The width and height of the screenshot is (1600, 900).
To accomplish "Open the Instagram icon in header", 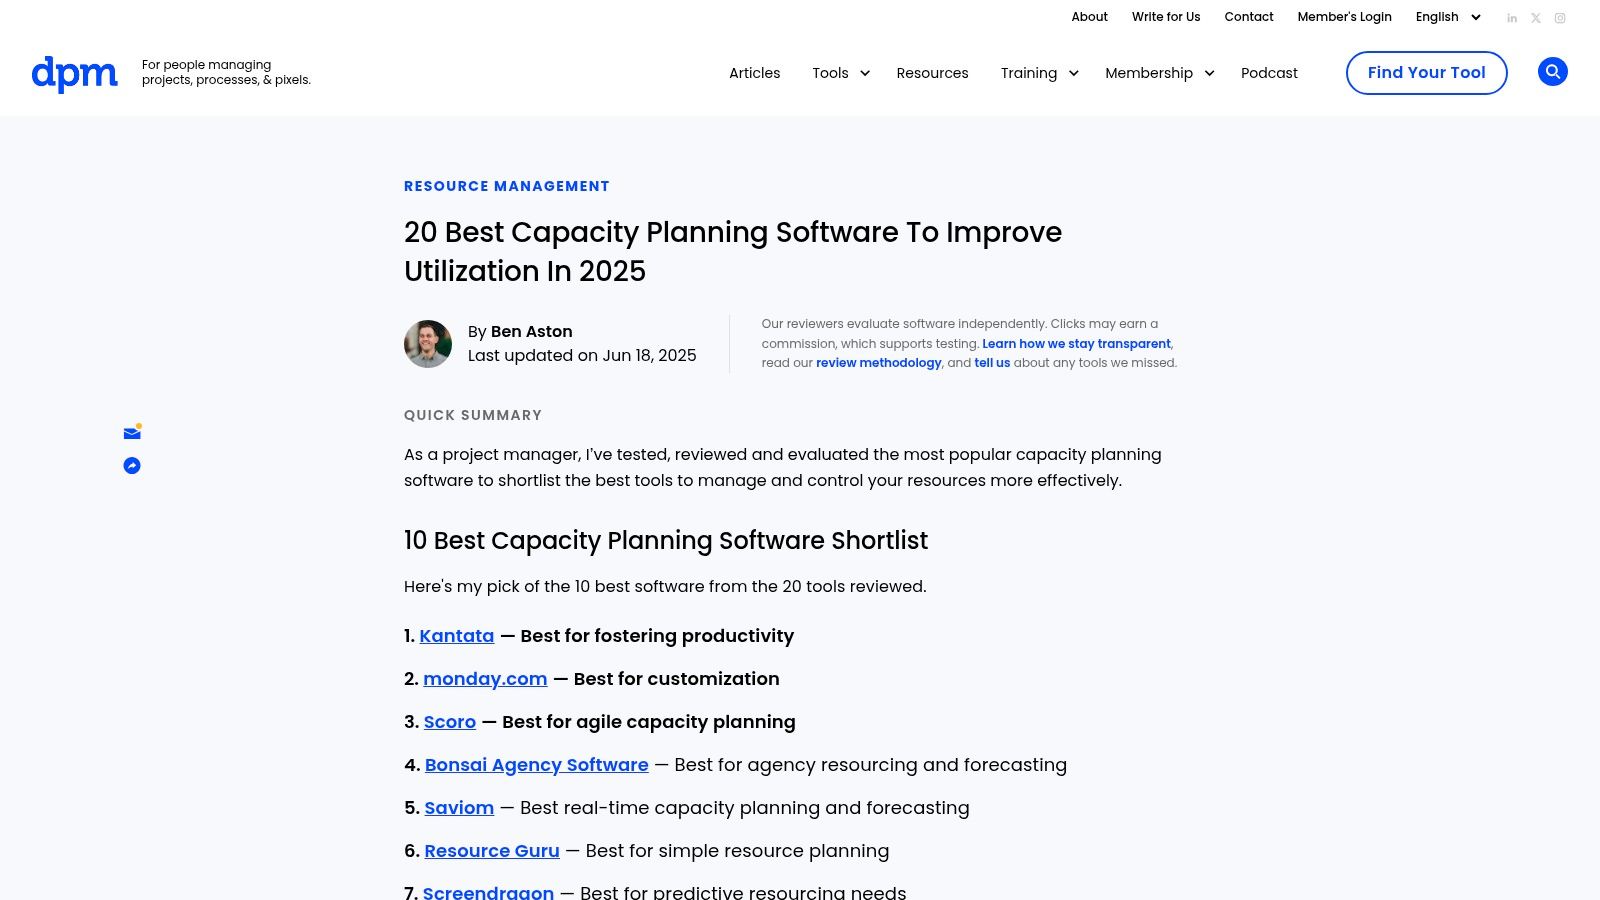I will tap(1560, 18).
